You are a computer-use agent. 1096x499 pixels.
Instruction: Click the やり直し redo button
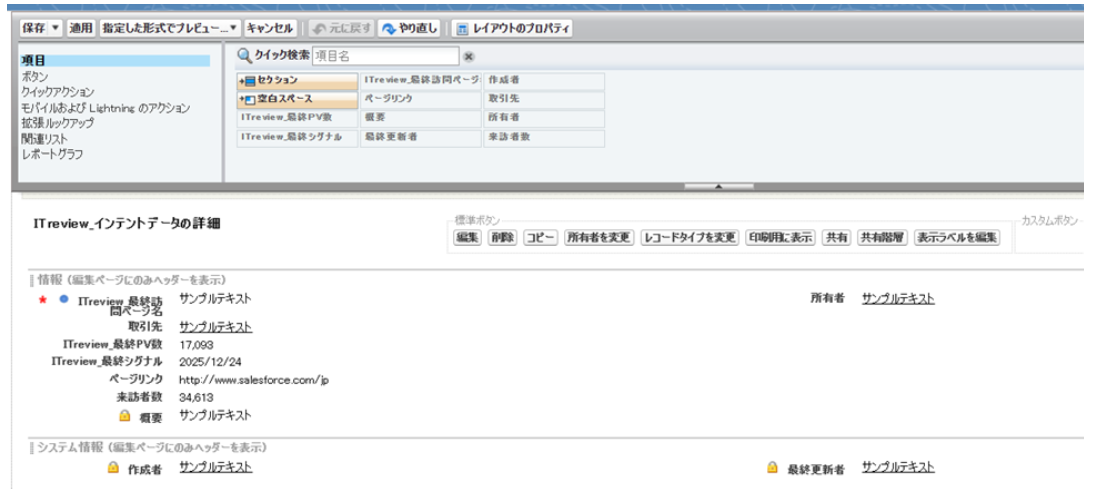[410, 29]
